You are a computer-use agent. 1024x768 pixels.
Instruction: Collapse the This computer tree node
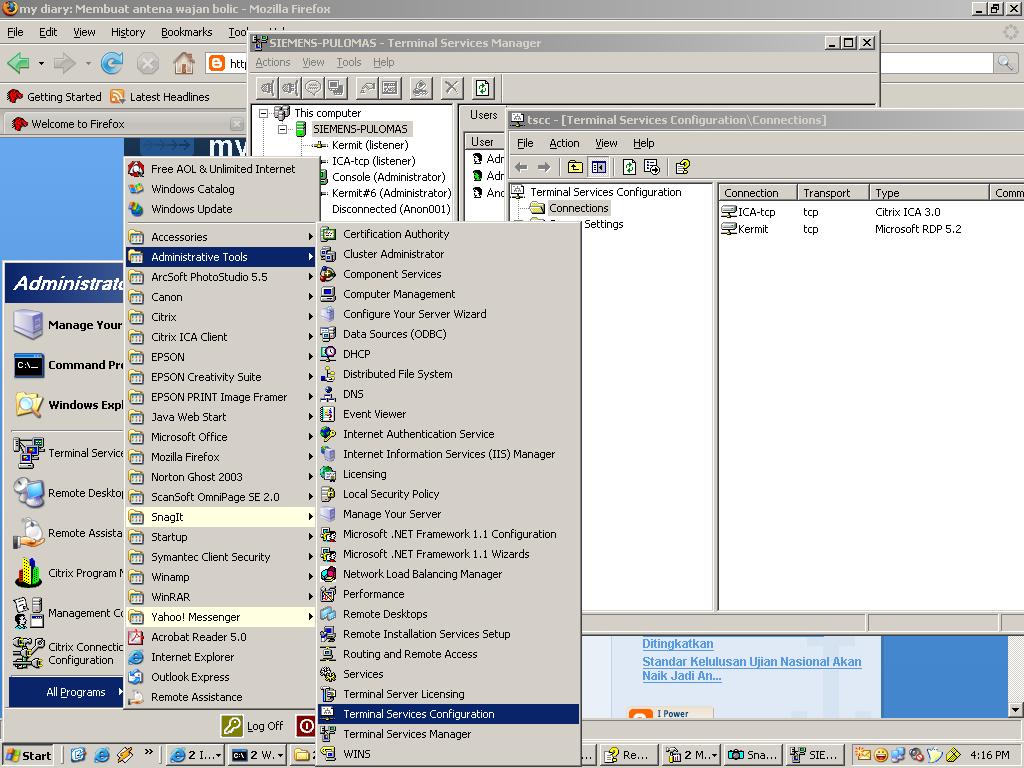pos(264,113)
